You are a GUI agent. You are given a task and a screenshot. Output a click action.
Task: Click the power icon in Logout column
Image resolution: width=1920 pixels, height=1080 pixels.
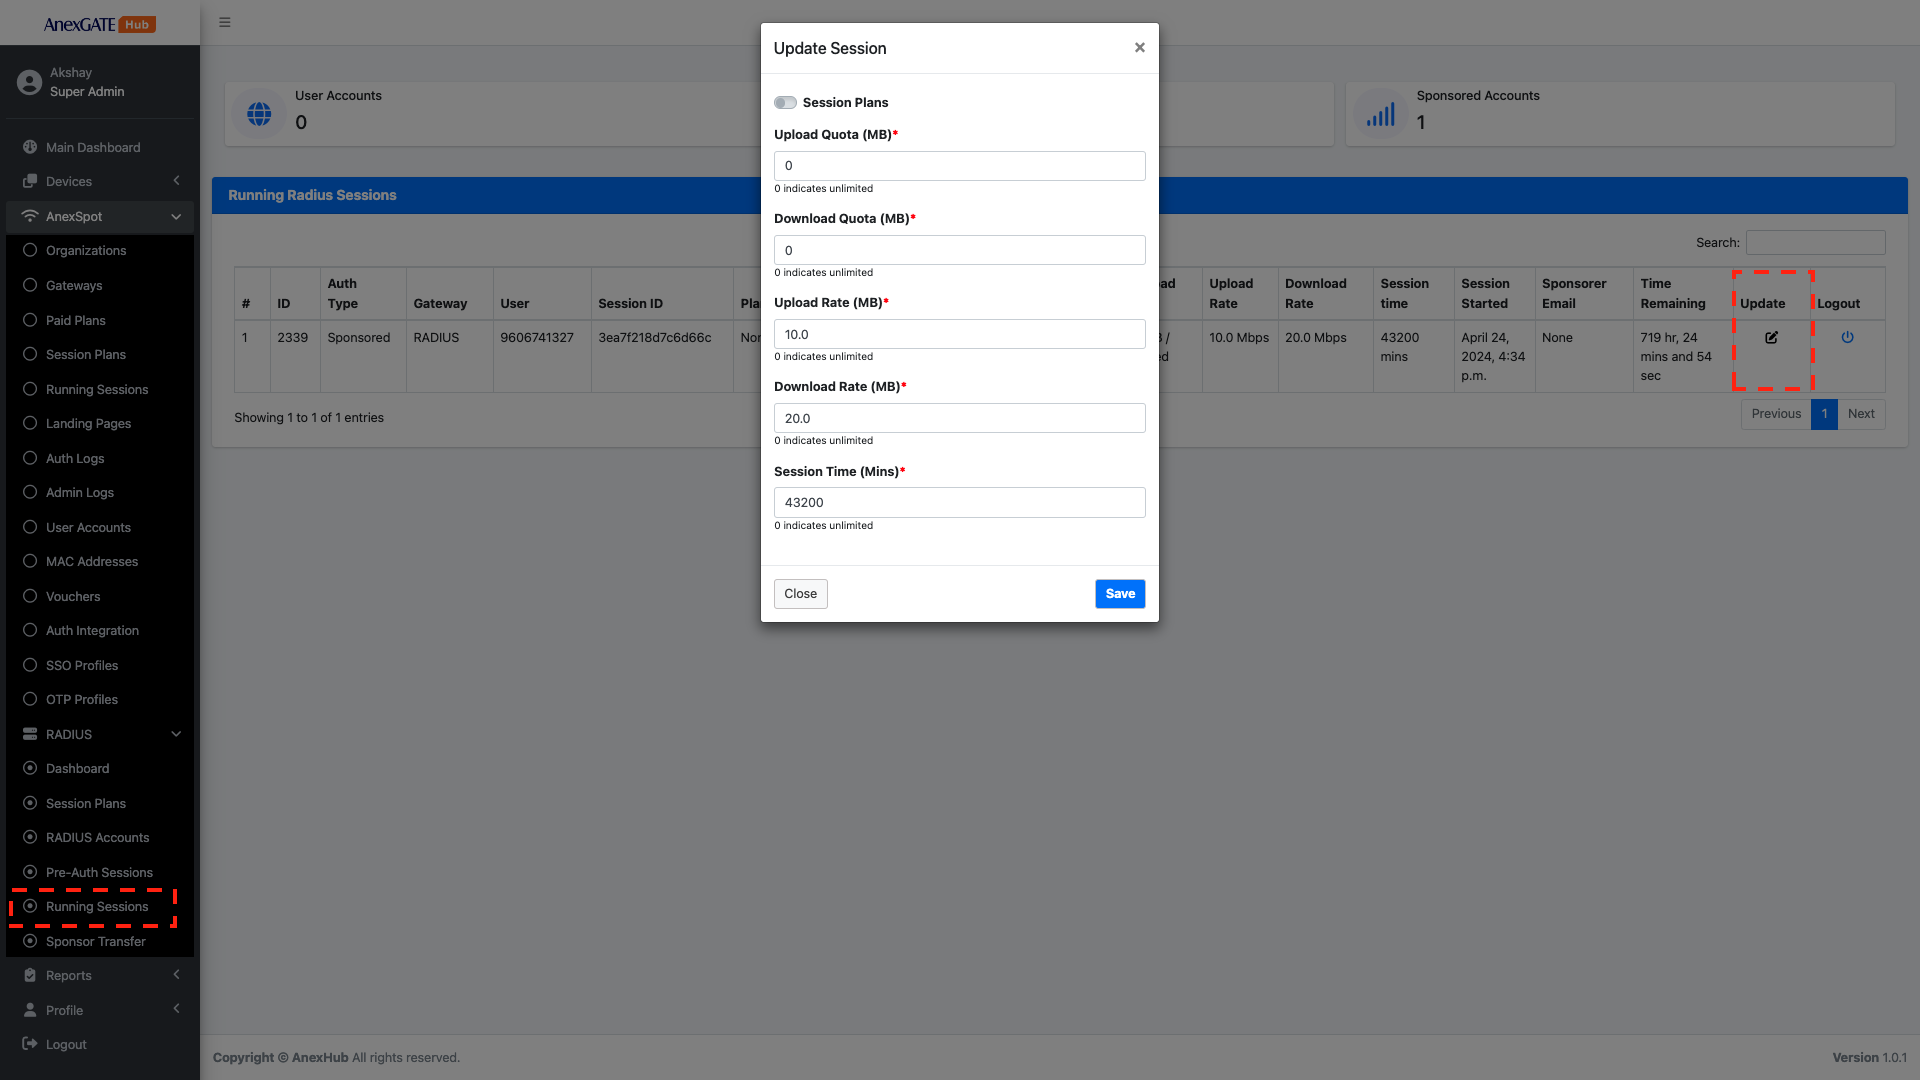coord(1847,338)
